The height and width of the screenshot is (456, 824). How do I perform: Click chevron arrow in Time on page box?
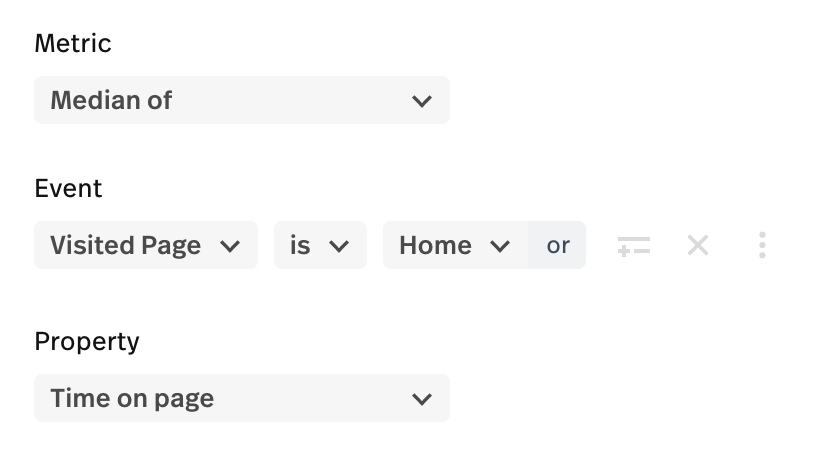[421, 399]
